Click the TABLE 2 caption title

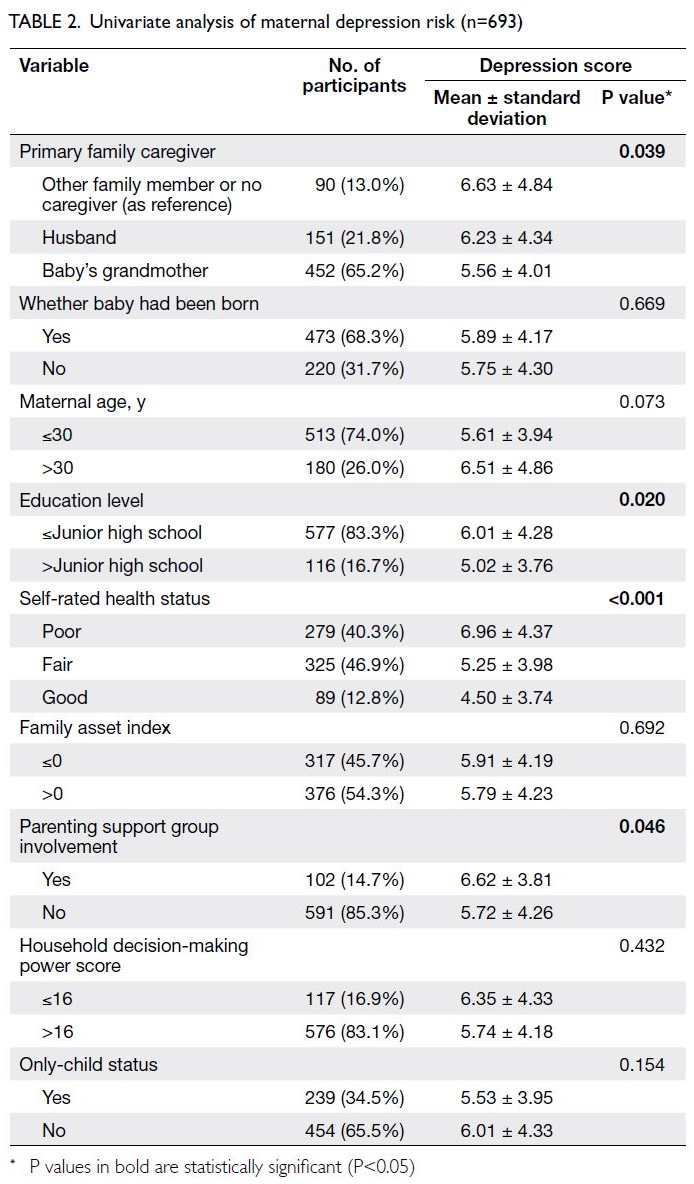(265, 22)
